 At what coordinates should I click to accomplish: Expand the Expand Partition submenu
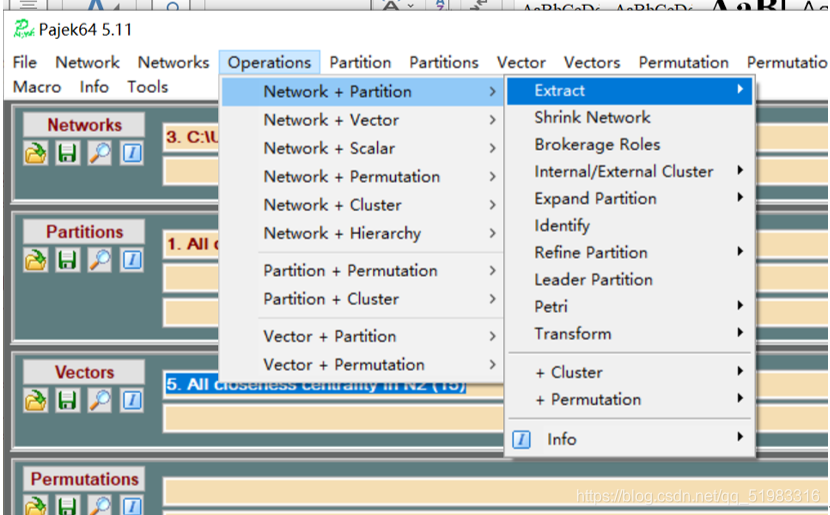pyautogui.click(x=629, y=198)
